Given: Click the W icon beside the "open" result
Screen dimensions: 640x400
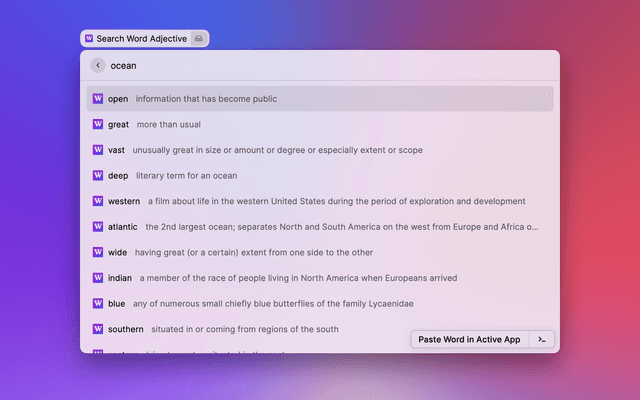Looking at the screenshot, I should click(98, 99).
